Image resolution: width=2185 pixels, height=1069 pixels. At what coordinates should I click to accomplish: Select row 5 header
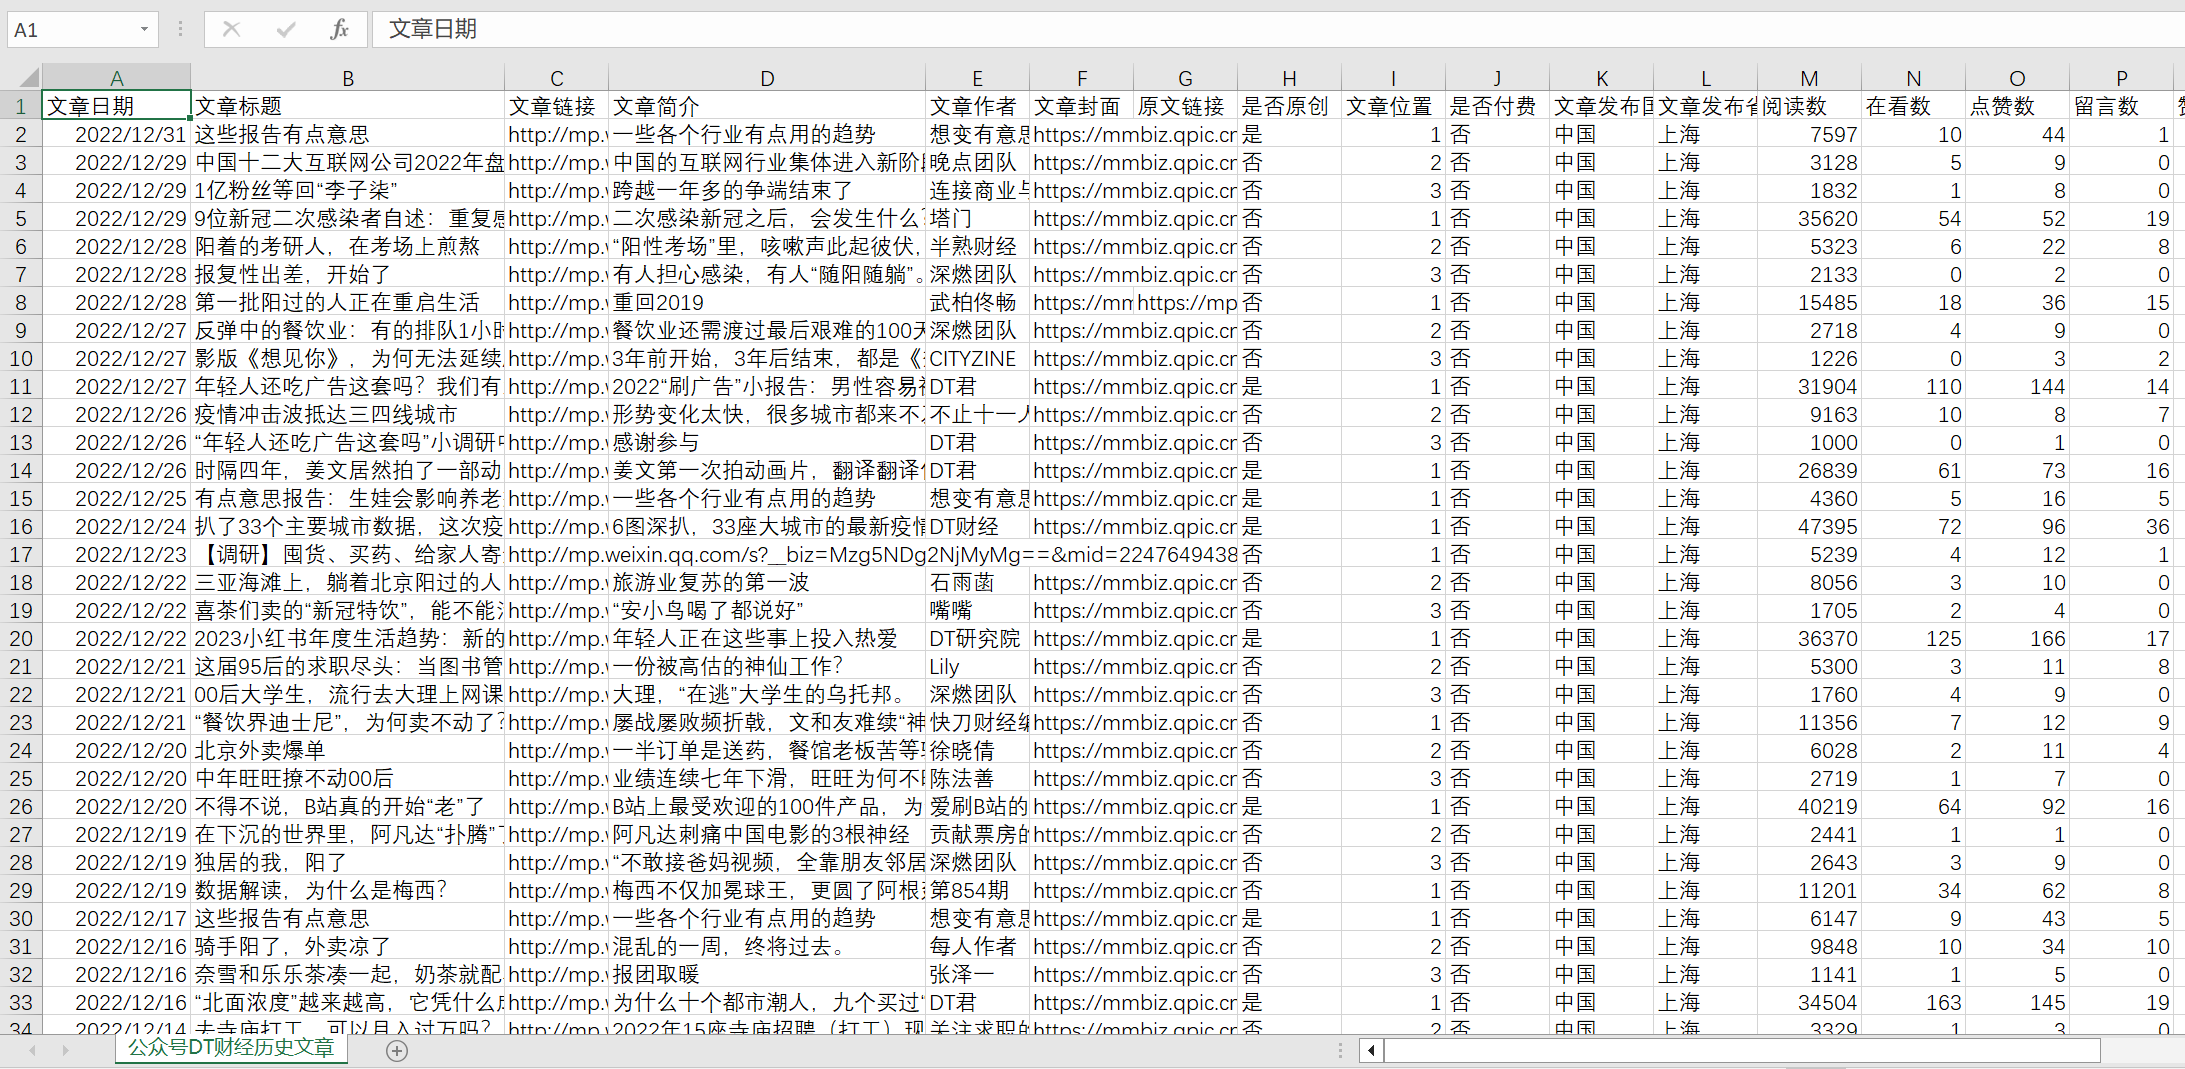(x=20, y=218)
